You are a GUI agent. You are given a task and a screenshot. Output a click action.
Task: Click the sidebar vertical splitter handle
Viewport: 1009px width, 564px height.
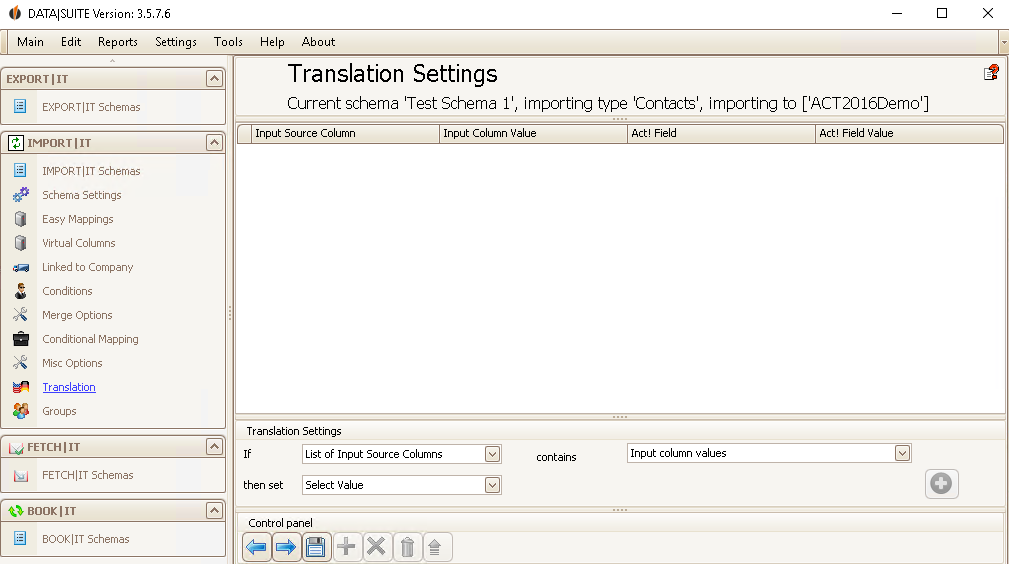coord(230,314)
